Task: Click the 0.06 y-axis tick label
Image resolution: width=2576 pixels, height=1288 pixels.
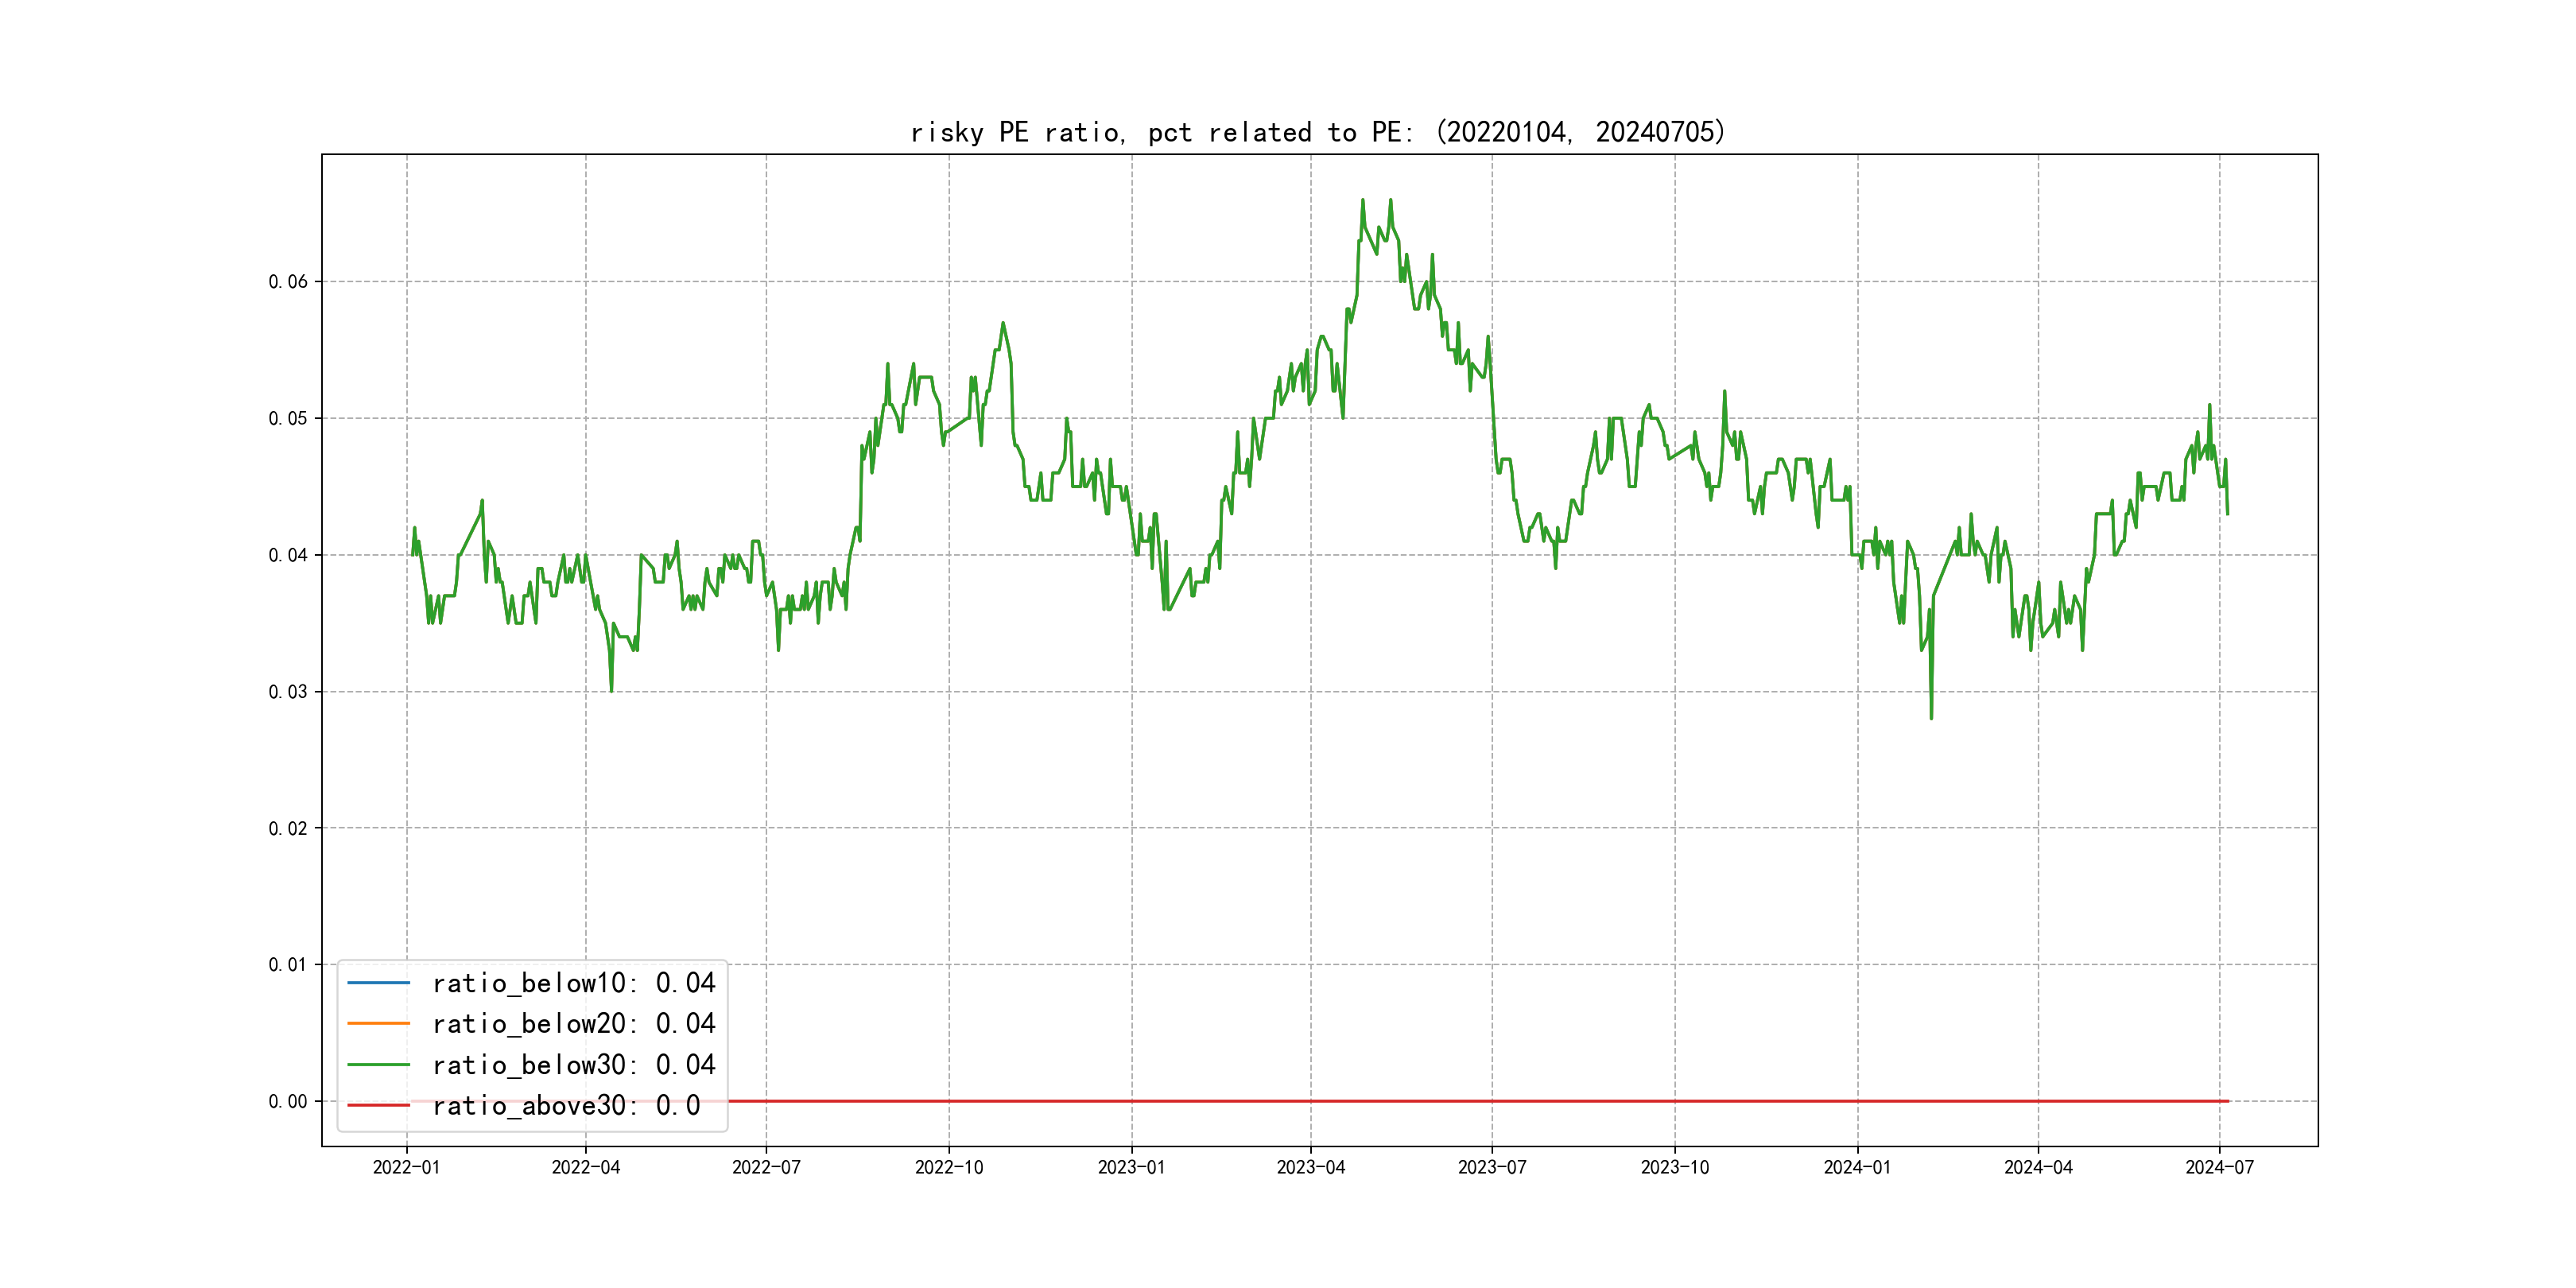Action: [x=288, y=282]
